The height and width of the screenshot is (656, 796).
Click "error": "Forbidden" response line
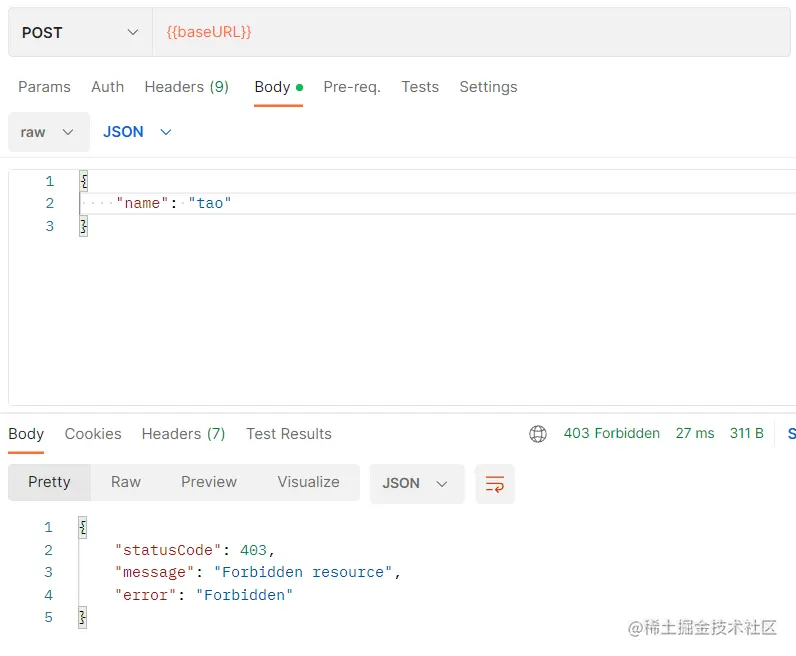204,595
